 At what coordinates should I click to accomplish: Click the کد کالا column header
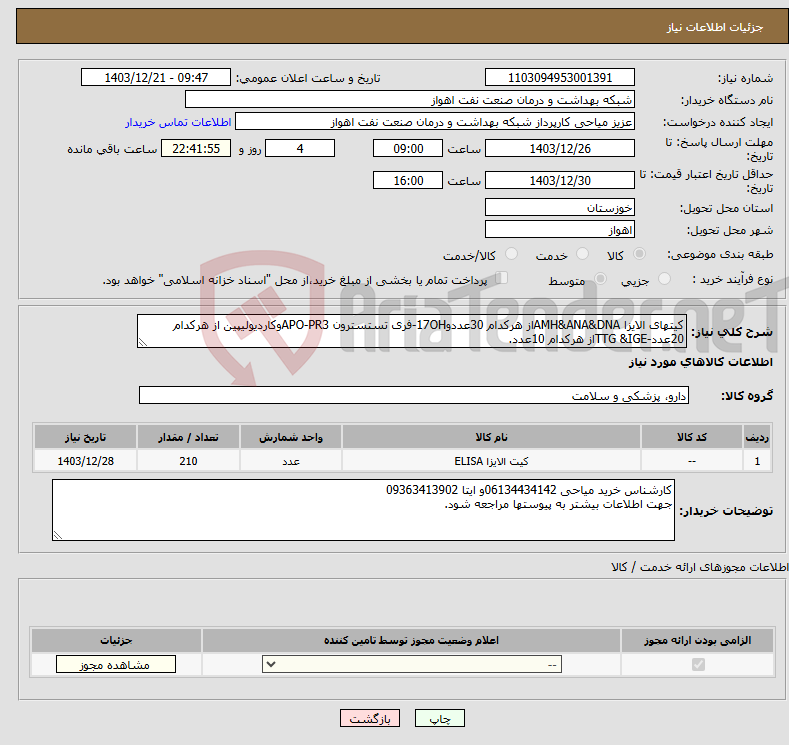(x=691, y=437)
